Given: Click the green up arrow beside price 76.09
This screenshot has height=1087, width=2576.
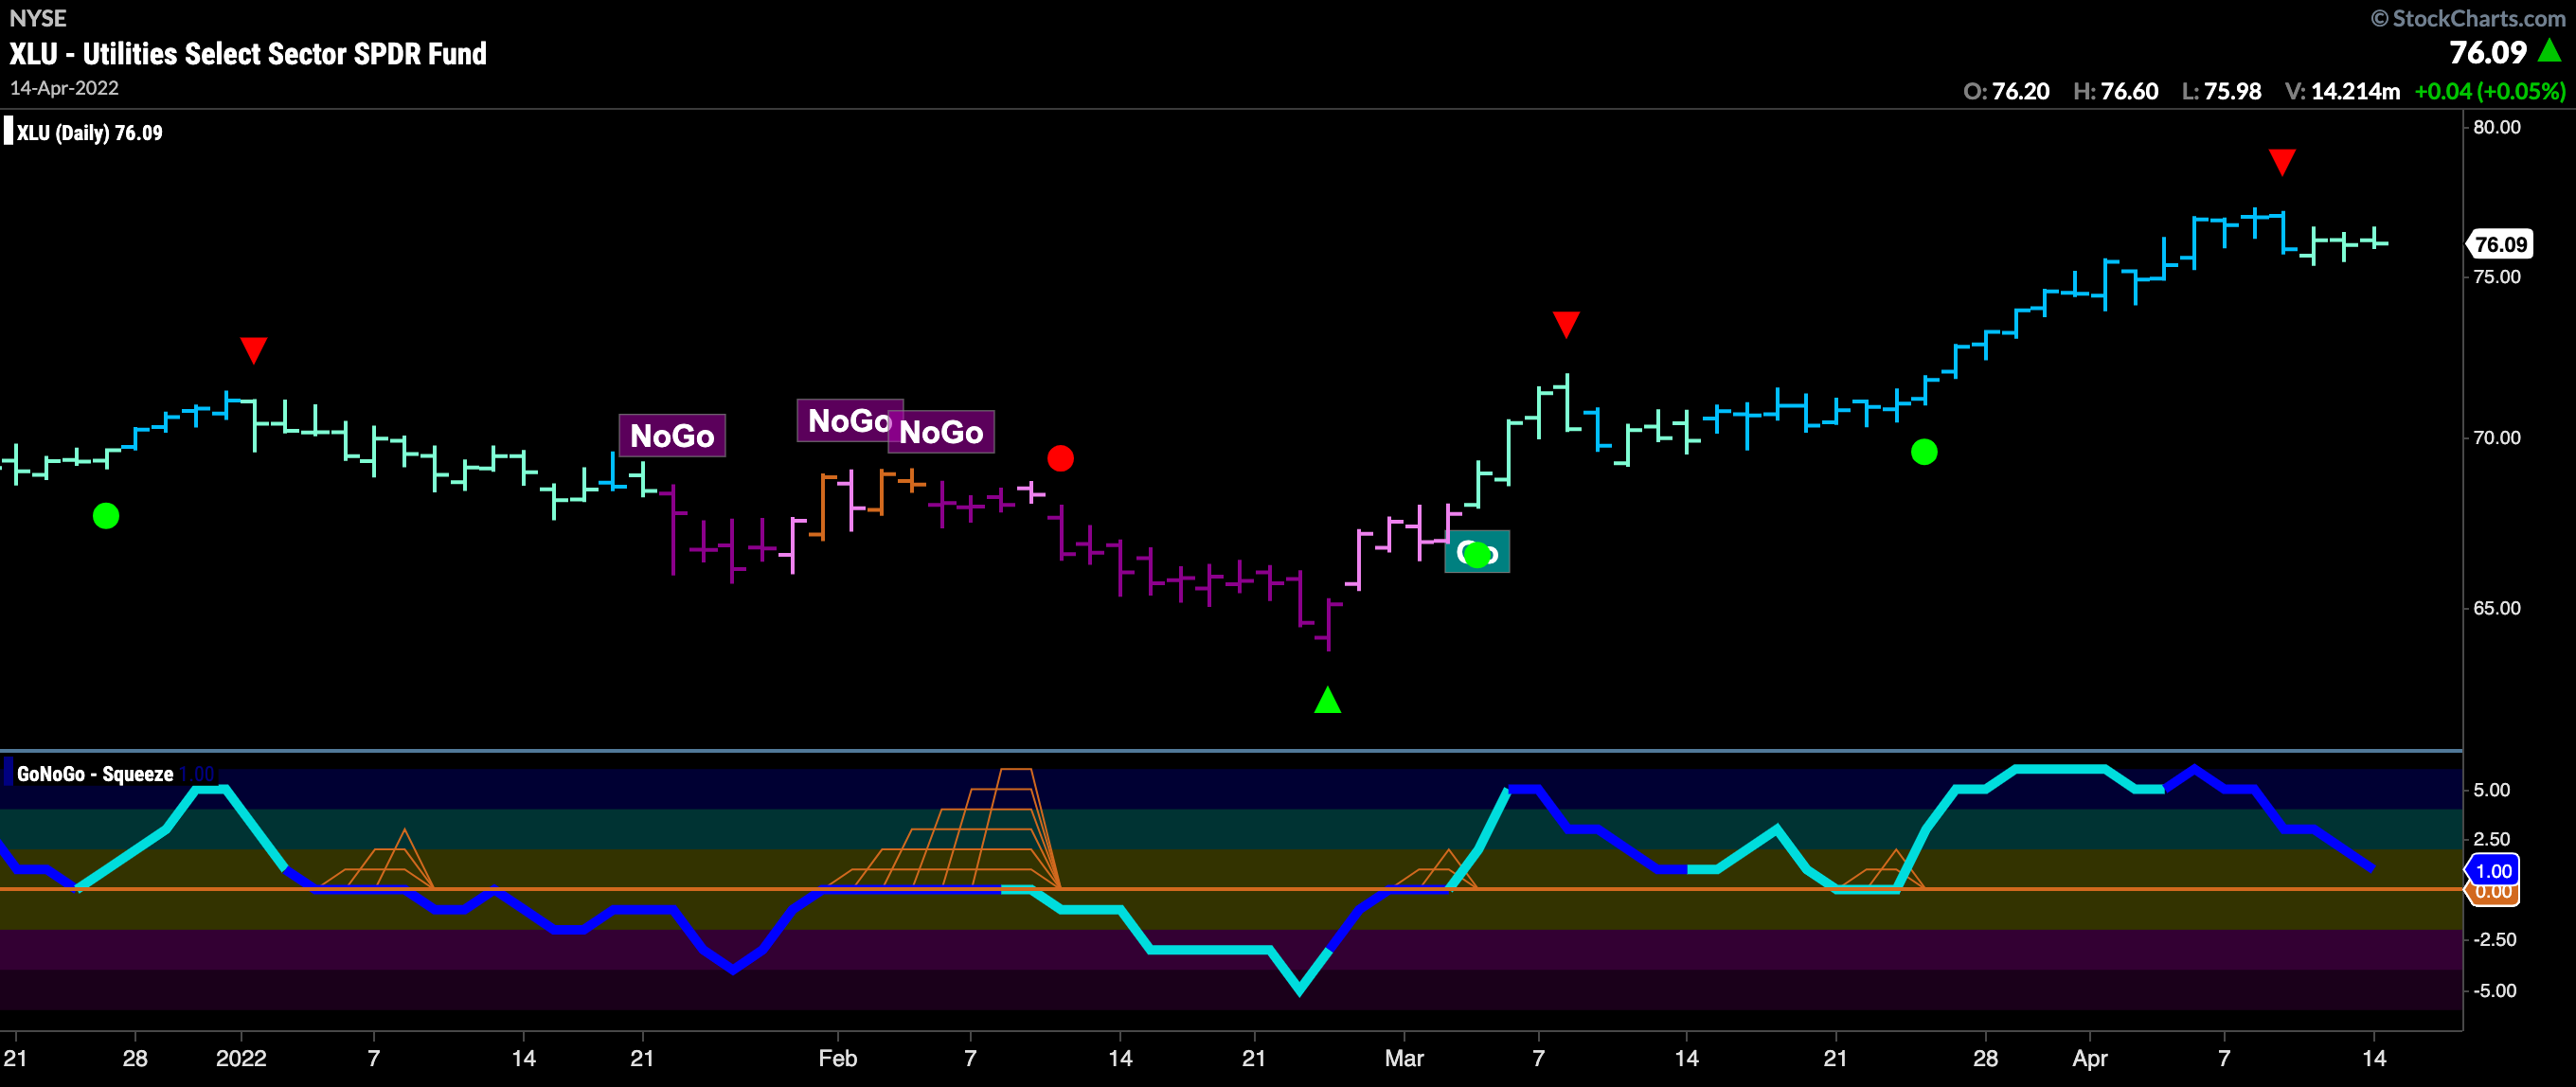Looking at the screenshot, I should point(2550,51).
